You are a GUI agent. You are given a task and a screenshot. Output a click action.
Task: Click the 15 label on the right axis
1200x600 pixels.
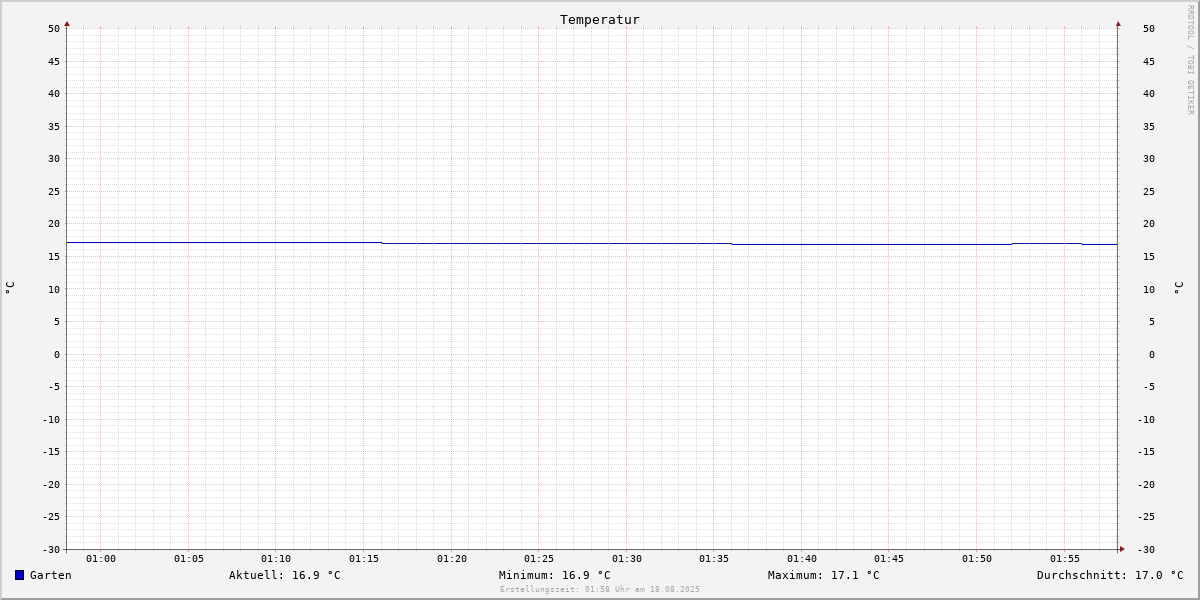[x=1149, y=257]
